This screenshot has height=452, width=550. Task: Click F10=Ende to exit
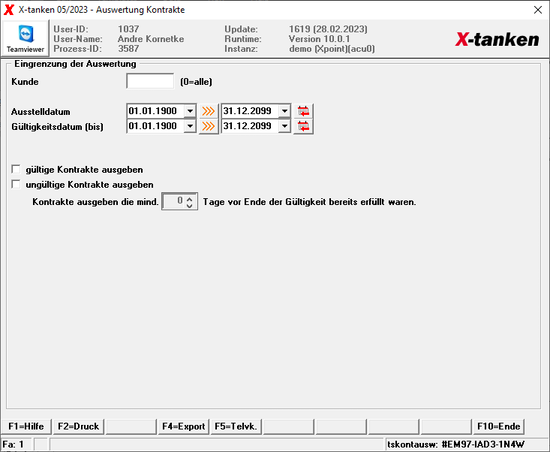click(x=498, y=426)
